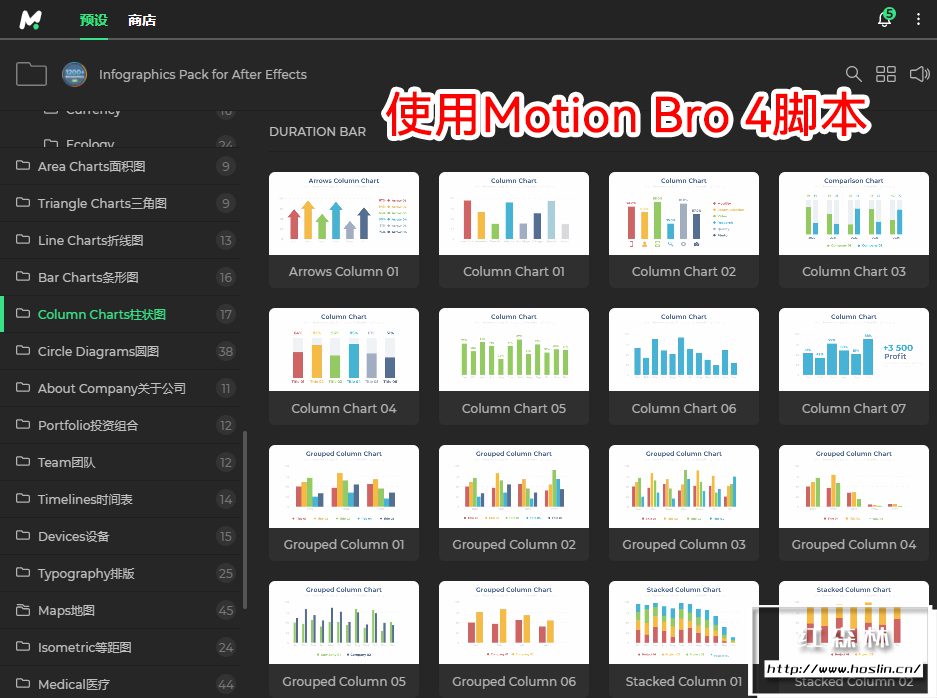
Task: Select Timelines时间表 category
Action: tap(120, 500)
